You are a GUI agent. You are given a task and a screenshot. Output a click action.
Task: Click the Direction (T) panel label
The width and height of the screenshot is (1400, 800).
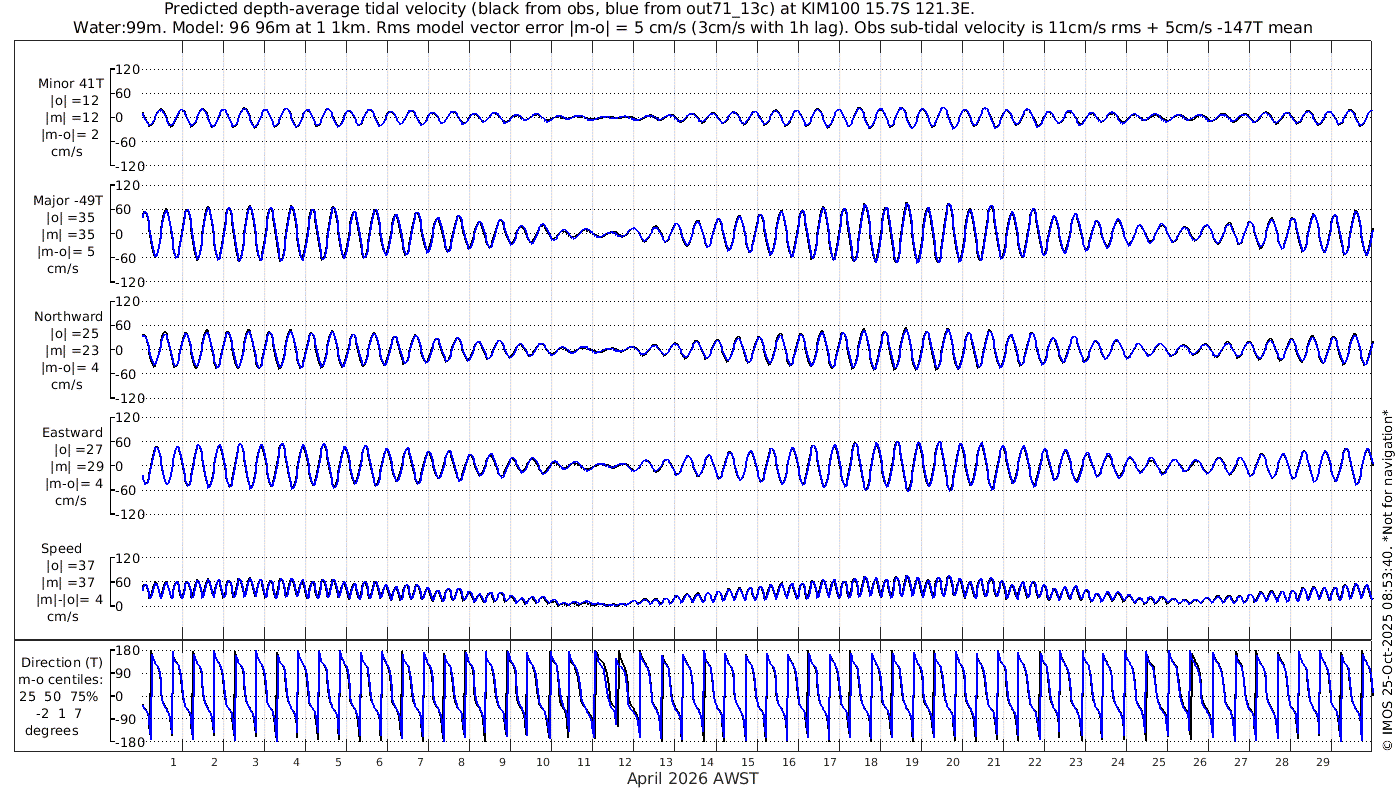(62, 662)
